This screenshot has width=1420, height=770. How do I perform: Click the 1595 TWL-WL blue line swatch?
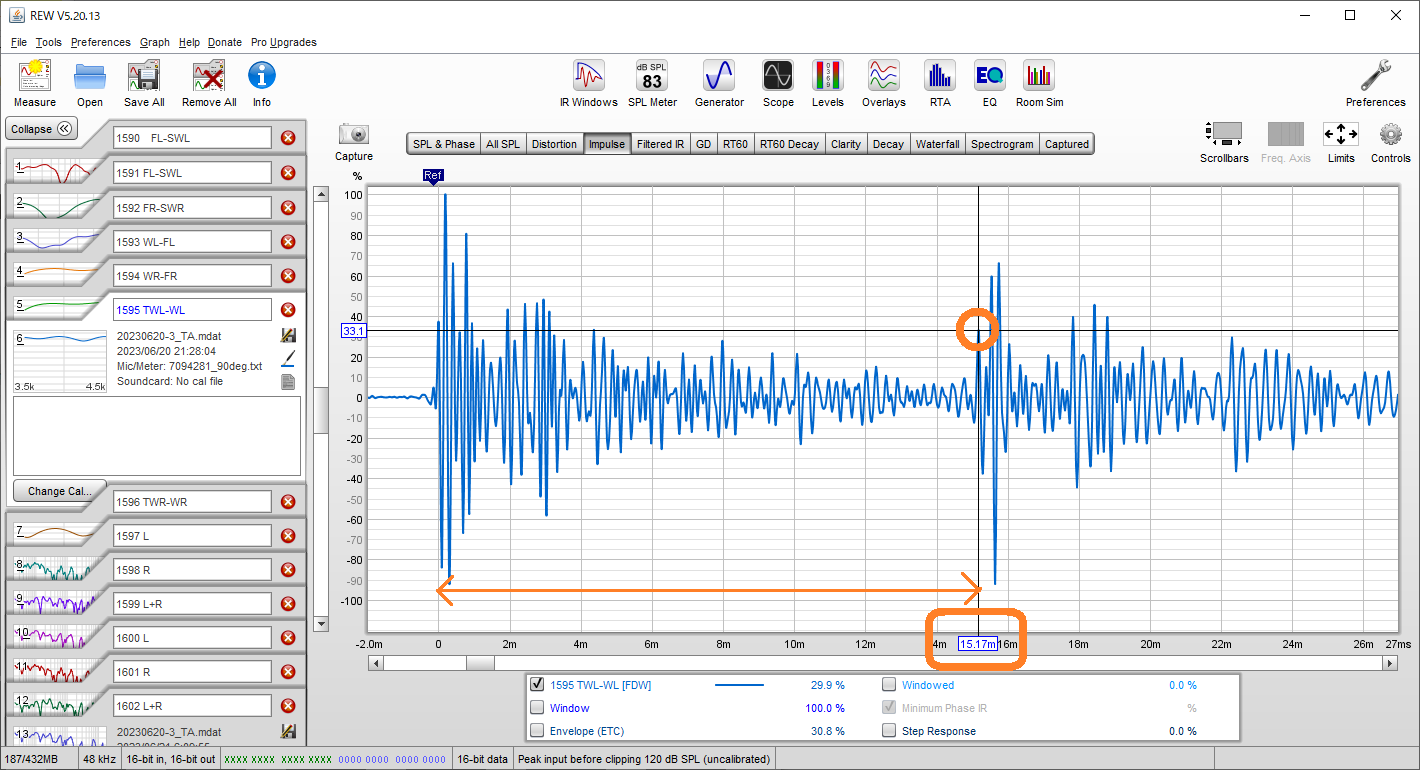(x=739, y=685)
